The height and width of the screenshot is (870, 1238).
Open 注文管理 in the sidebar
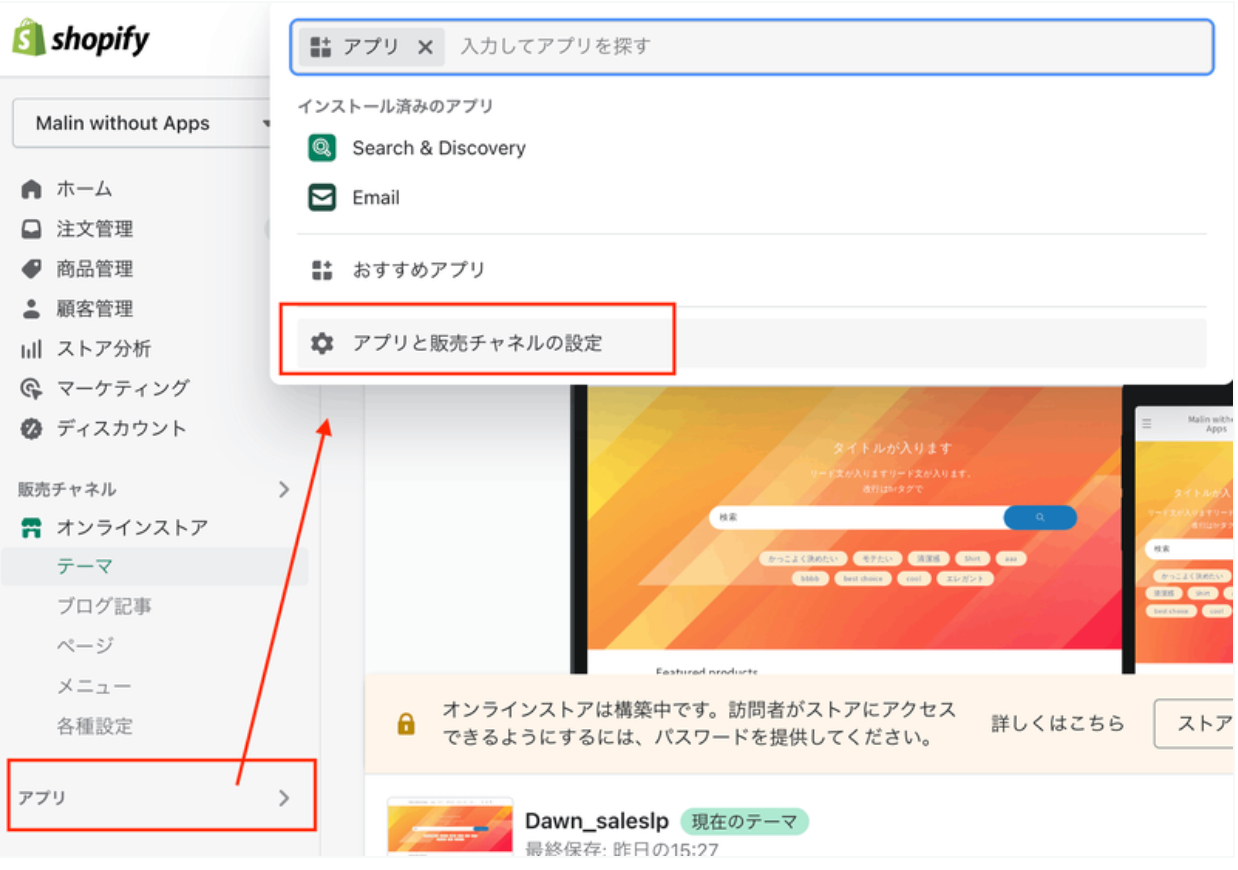[95, 229]
